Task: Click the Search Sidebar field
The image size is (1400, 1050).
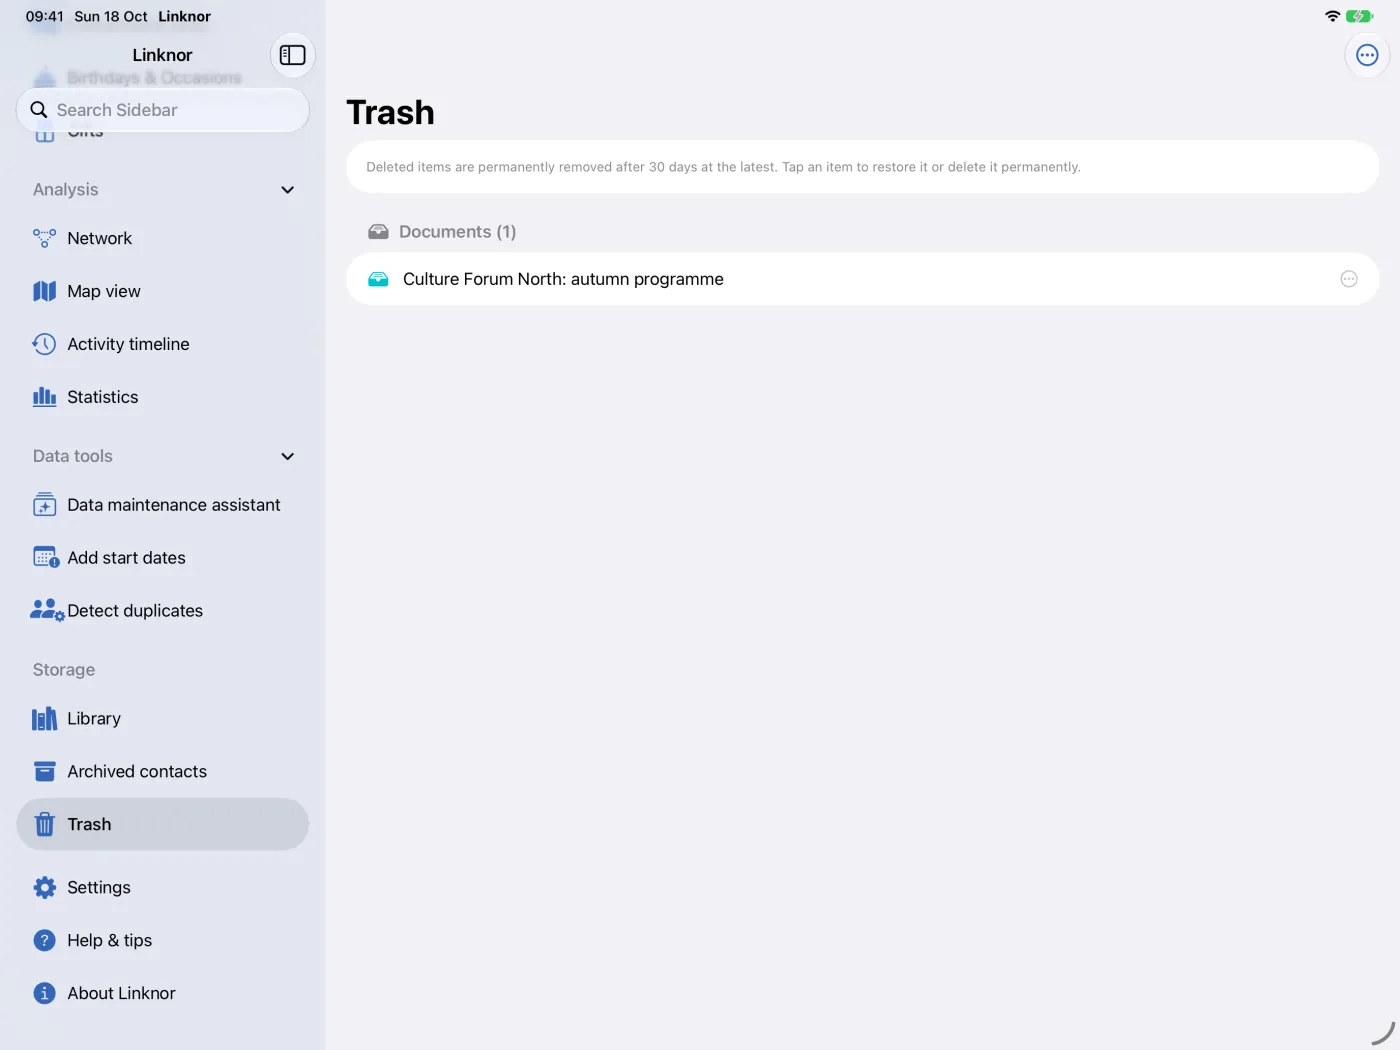Action: (x=163, y=110)
